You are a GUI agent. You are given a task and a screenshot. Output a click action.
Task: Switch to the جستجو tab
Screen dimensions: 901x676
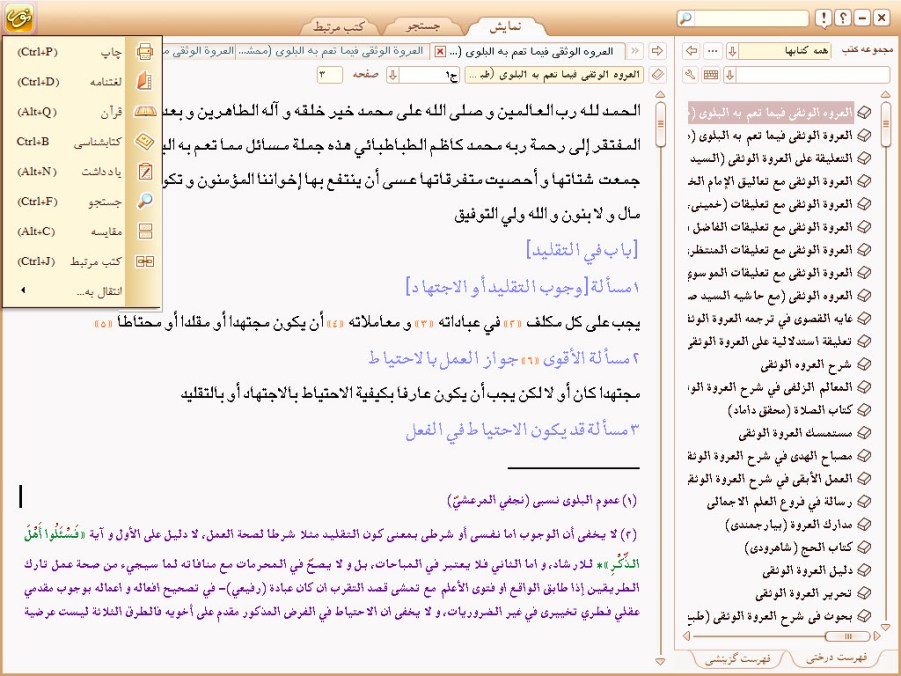423,26
